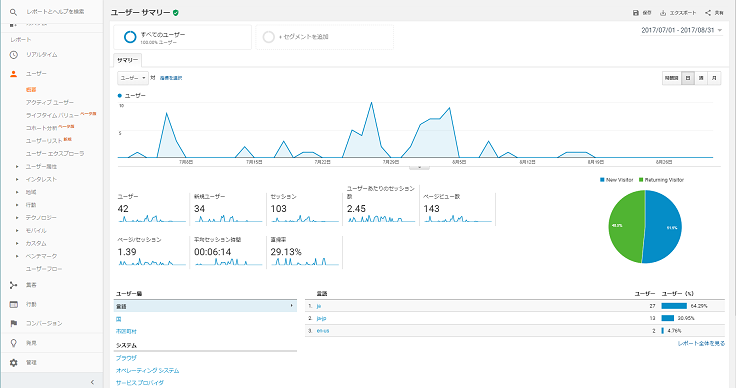This screenshot has width=736, height=388.
Task: Open the date range dropdown
Action: [682, 30]
